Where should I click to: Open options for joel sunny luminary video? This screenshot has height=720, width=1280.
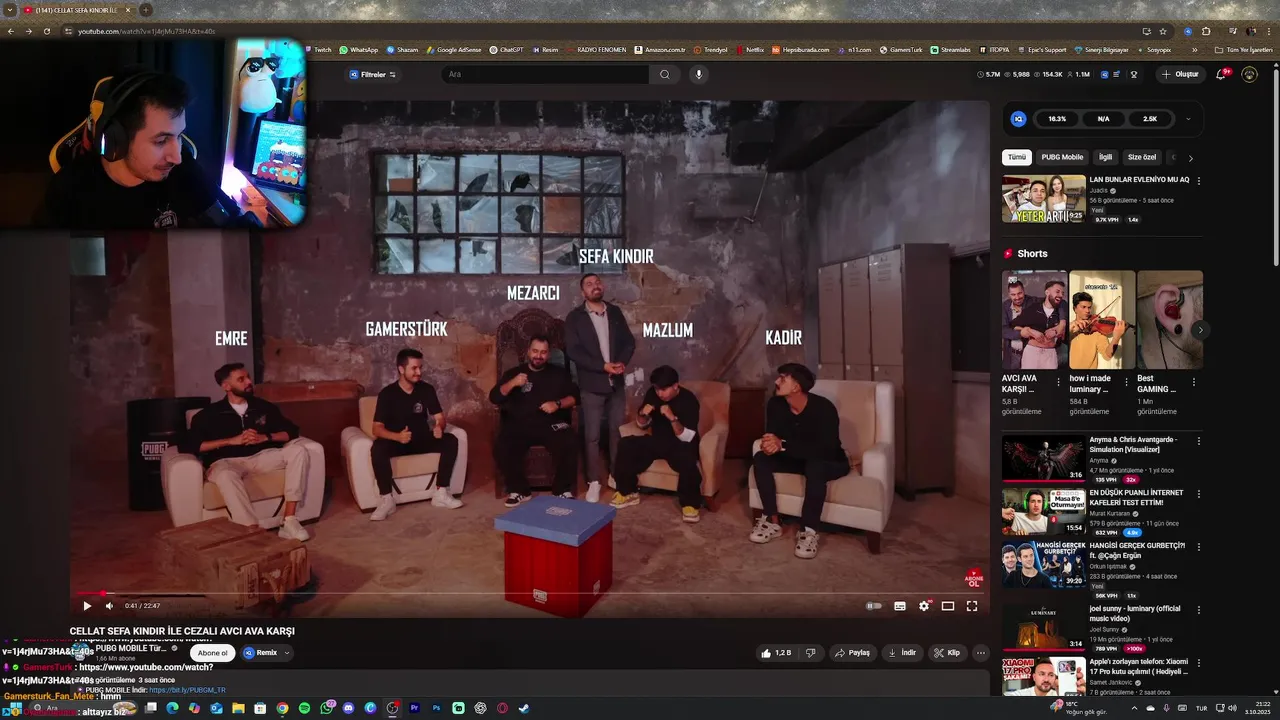tap(1199, 609)
